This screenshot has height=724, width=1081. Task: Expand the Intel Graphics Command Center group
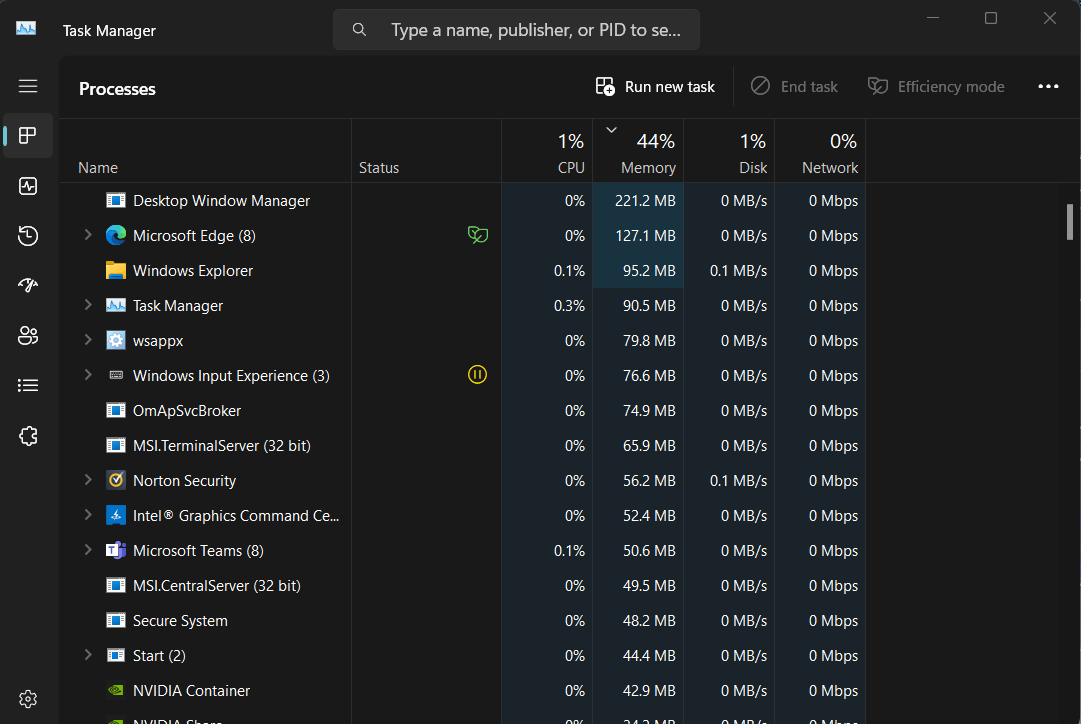coord(88,515)
